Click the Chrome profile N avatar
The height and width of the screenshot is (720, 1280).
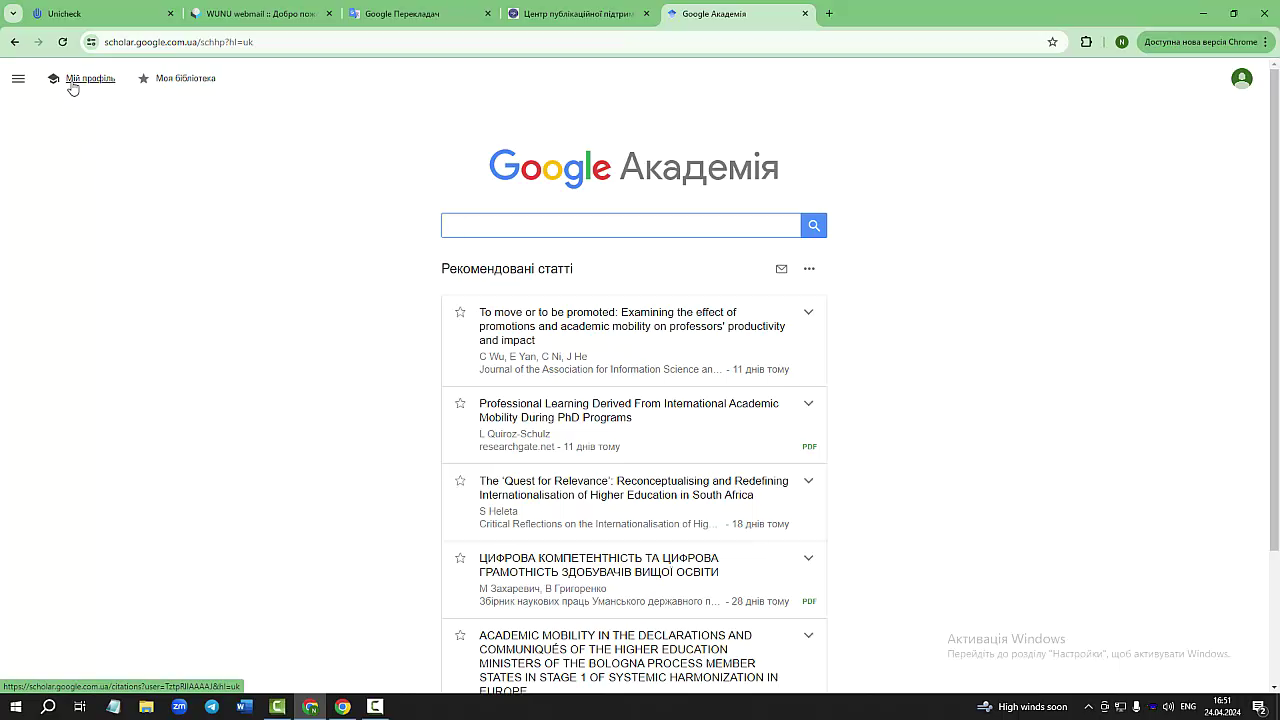pyautogui.click(x=1121, y=42)
